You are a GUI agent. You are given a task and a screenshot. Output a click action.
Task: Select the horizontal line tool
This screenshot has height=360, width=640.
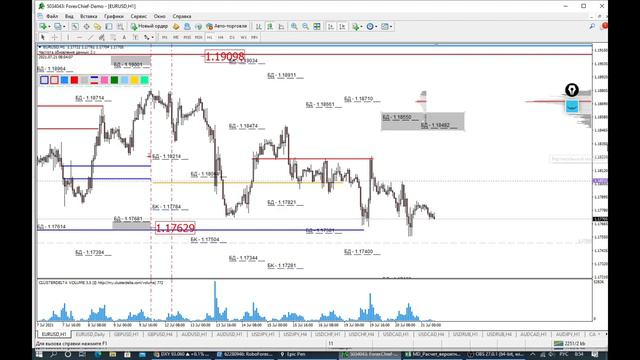click(x=79, y=37)
